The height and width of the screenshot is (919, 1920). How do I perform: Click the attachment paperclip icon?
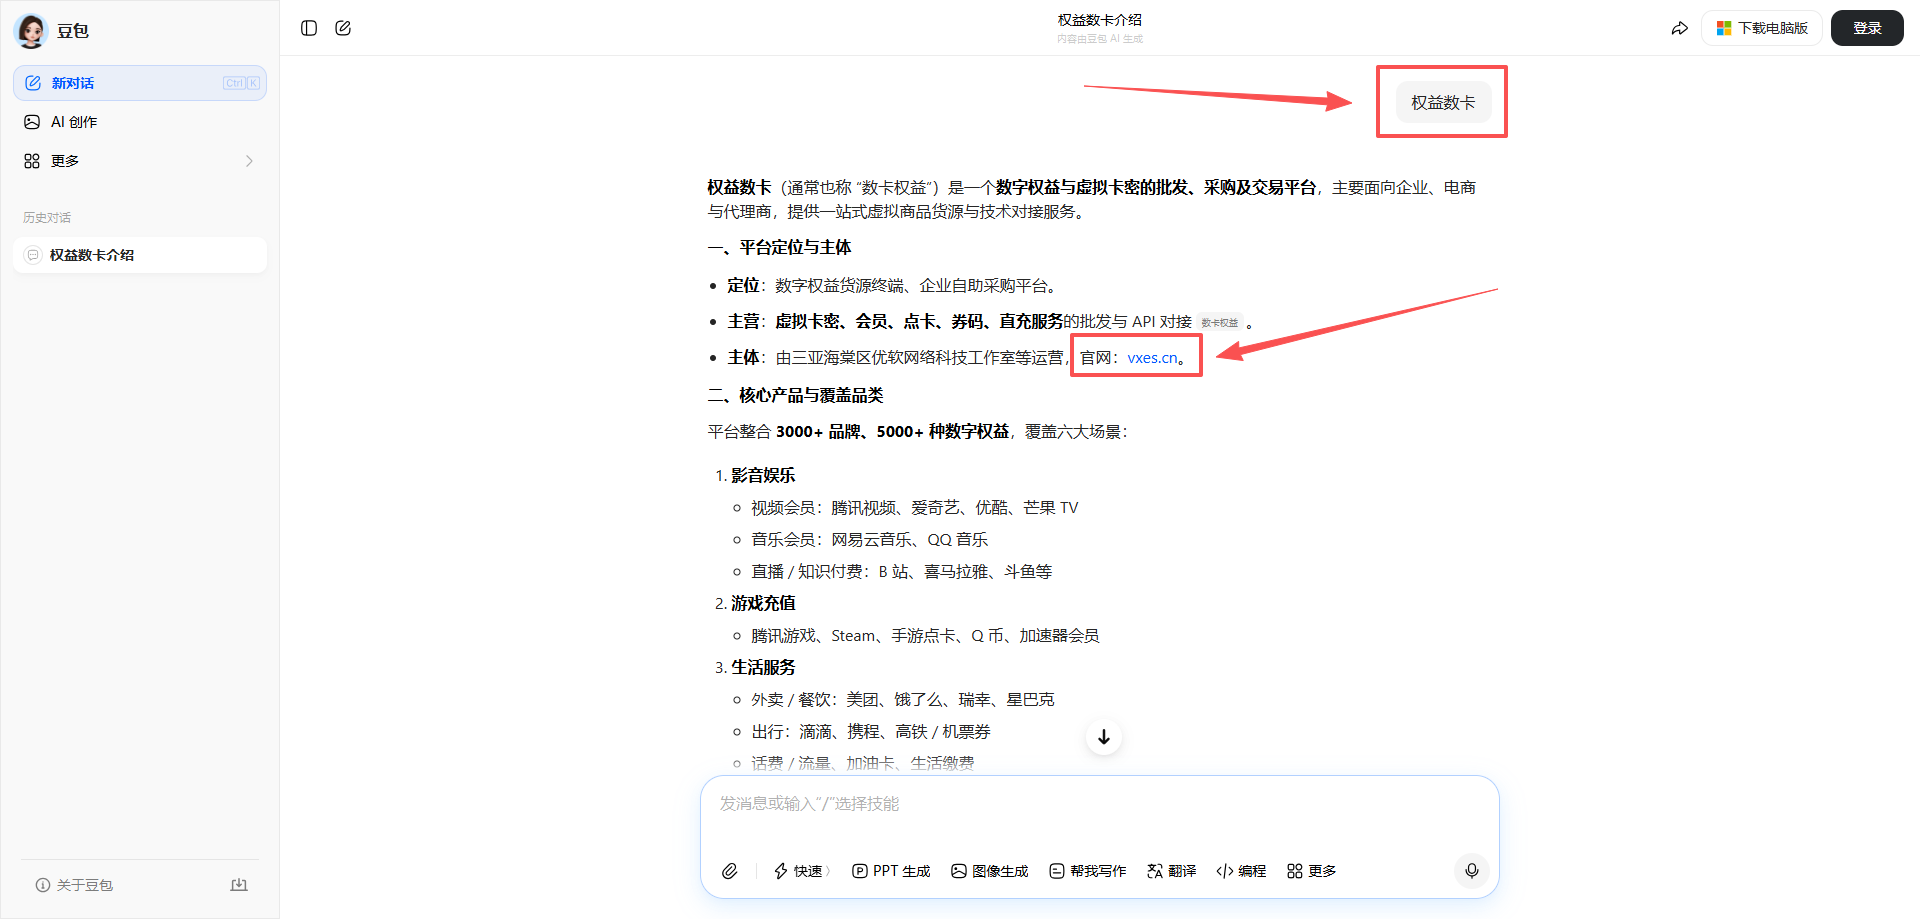[x=730, y=871]
